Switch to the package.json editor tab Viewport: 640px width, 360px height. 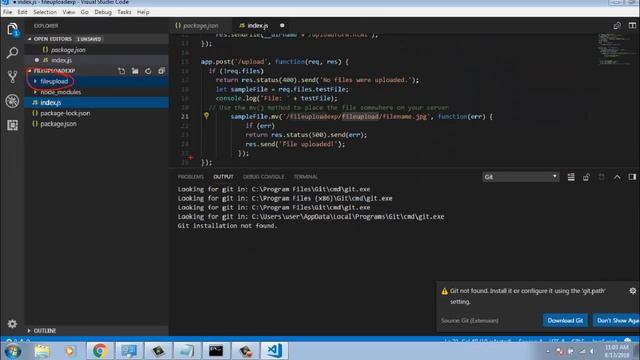(200, 26)
